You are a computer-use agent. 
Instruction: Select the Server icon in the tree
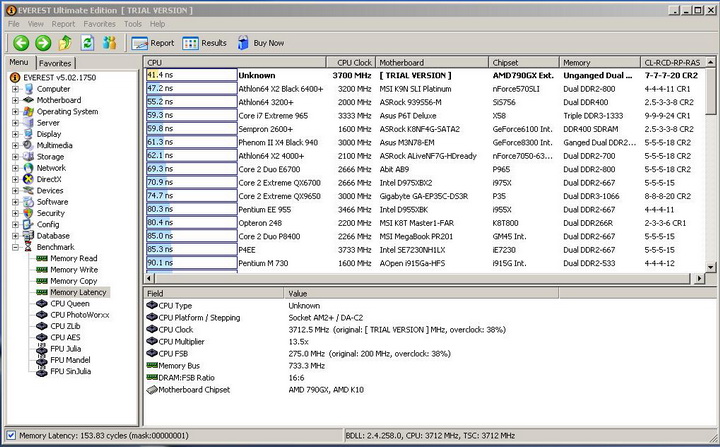pyautogui.click(x=28, y=123)
